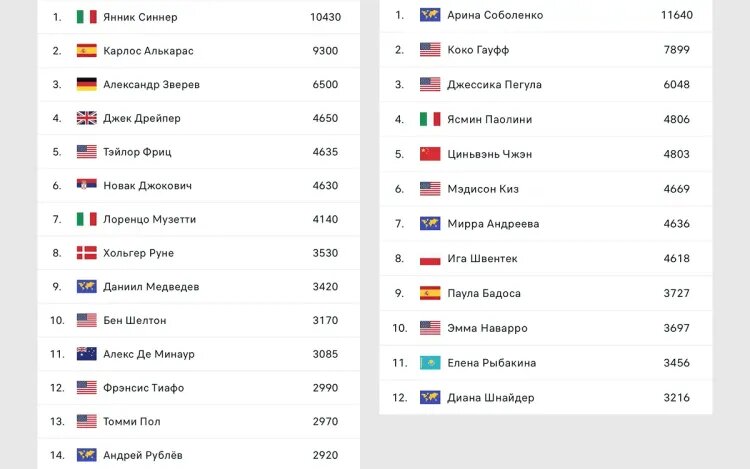
Task: Select Андрей Рублёв in ranking list
Action: (x=143, y=455)
